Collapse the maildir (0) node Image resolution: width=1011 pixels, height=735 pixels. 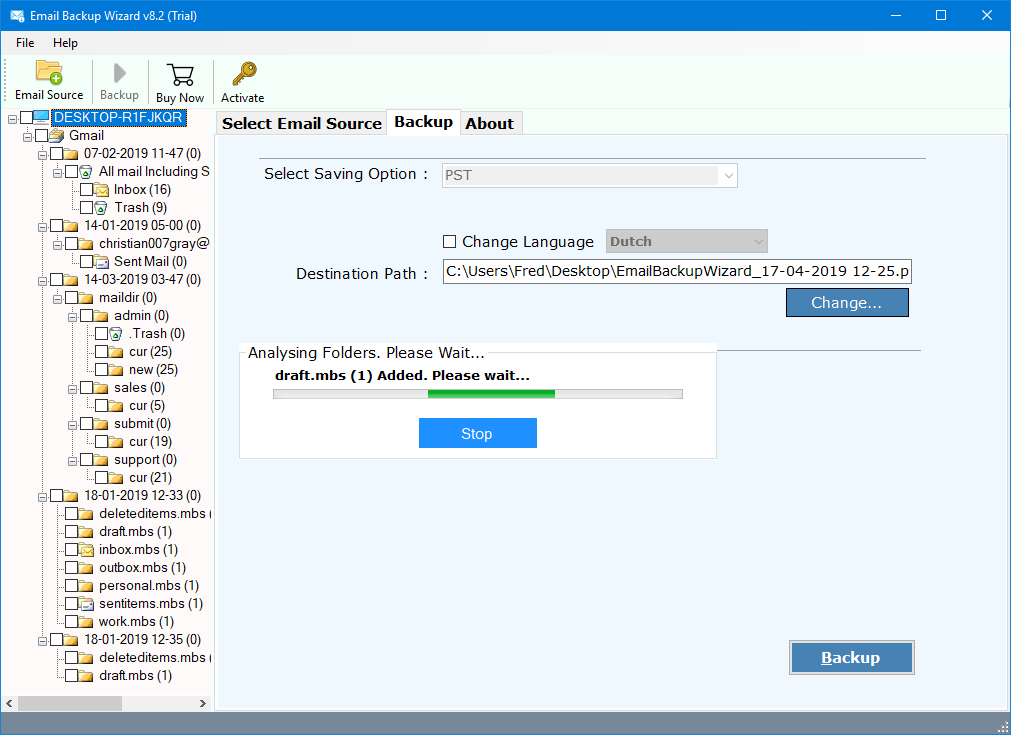[x=57, y=299]
